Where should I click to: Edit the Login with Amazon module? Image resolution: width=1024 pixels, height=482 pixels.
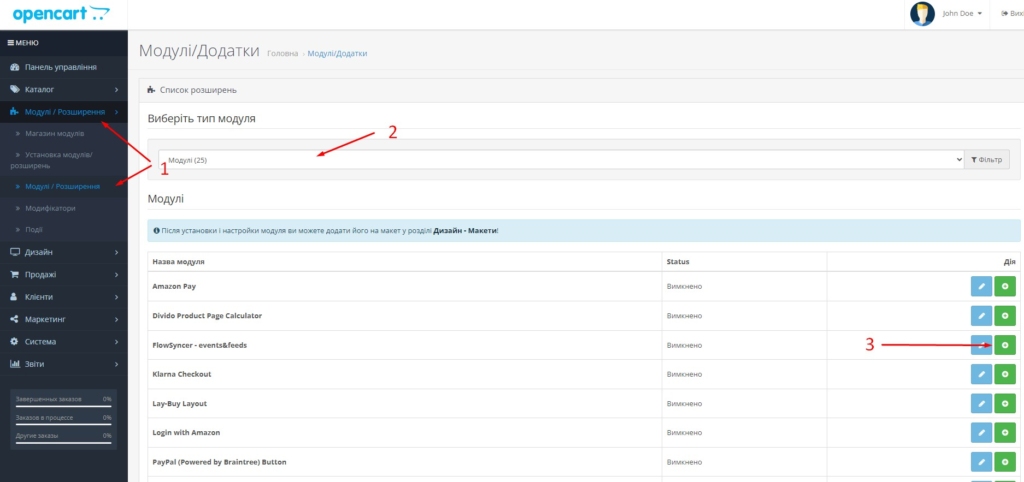coord(981,432)
